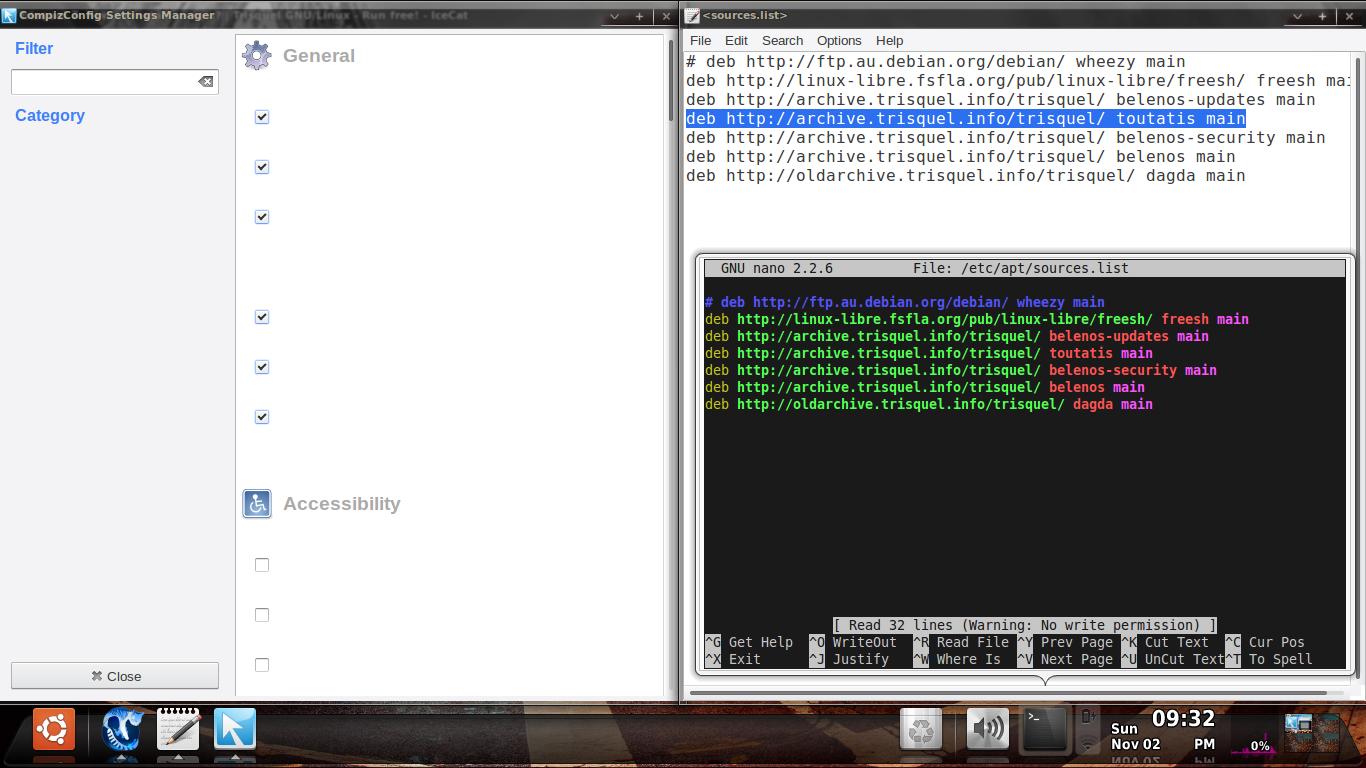Select the General section heading
The height and width of the screenshot is (768, 1366).
point(319,56)
